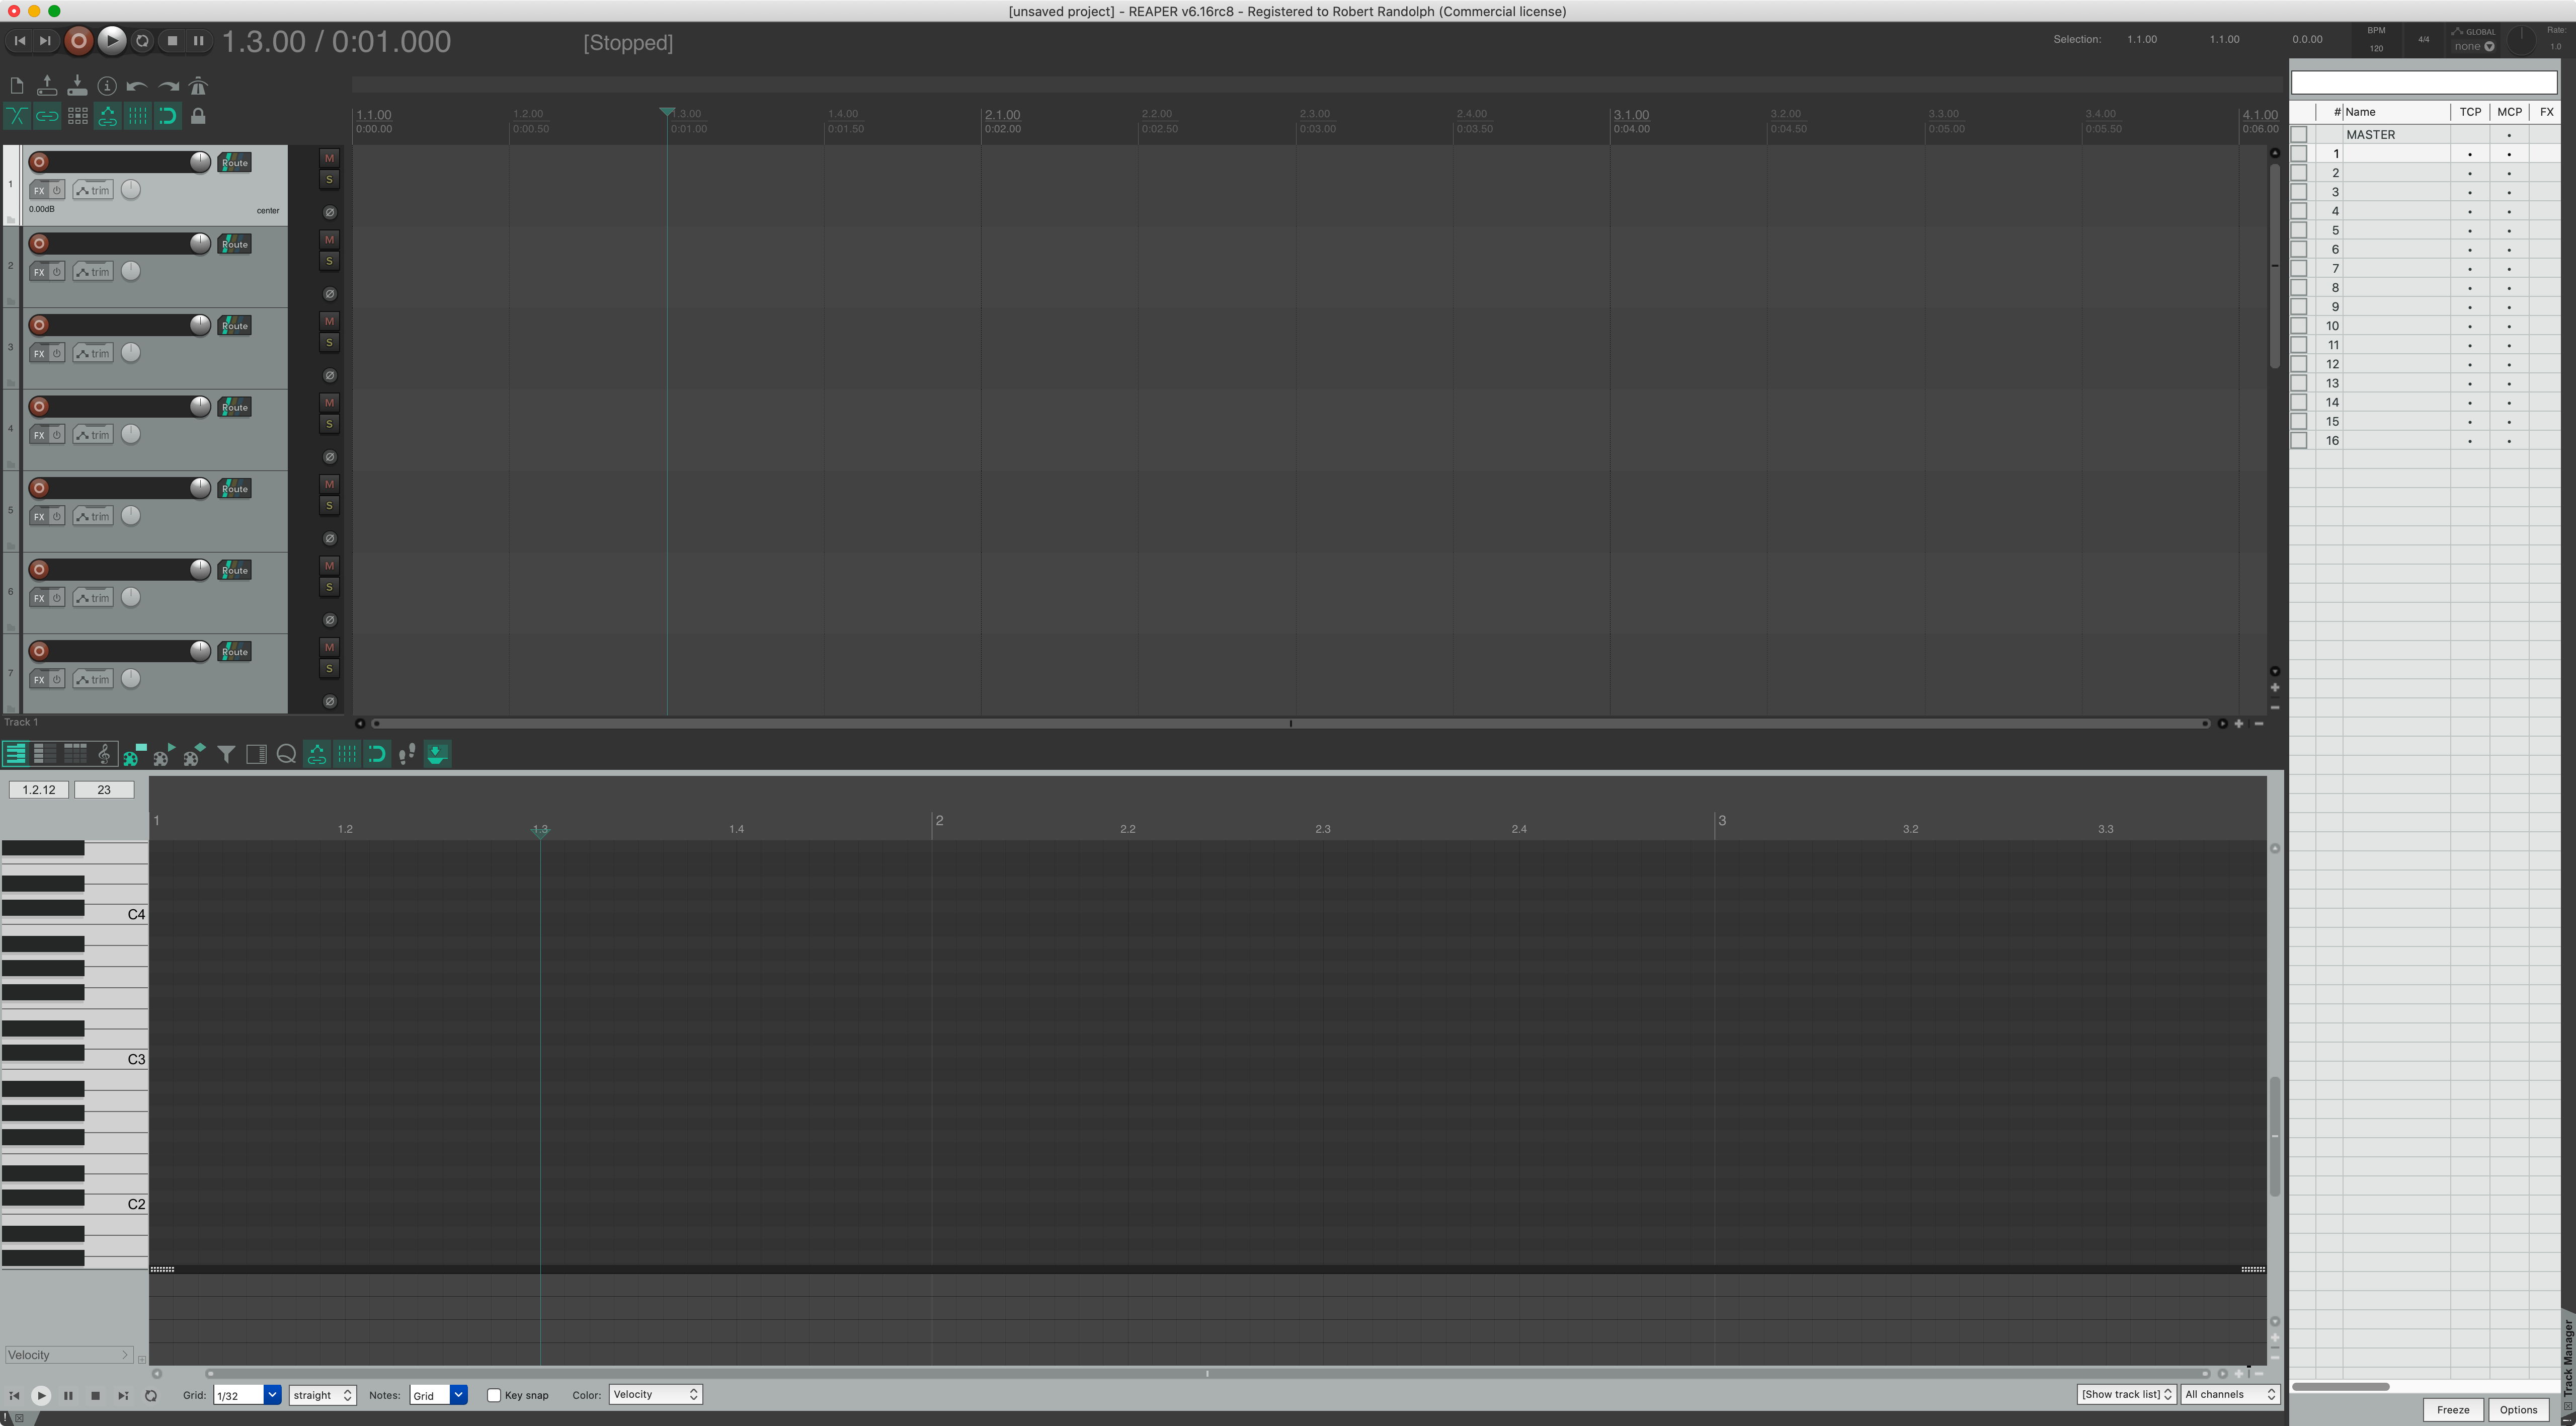Adjust the pan knob on track 1
Image resolution: width=2576 pixels, height=1426 pixels.
[130, 190]
